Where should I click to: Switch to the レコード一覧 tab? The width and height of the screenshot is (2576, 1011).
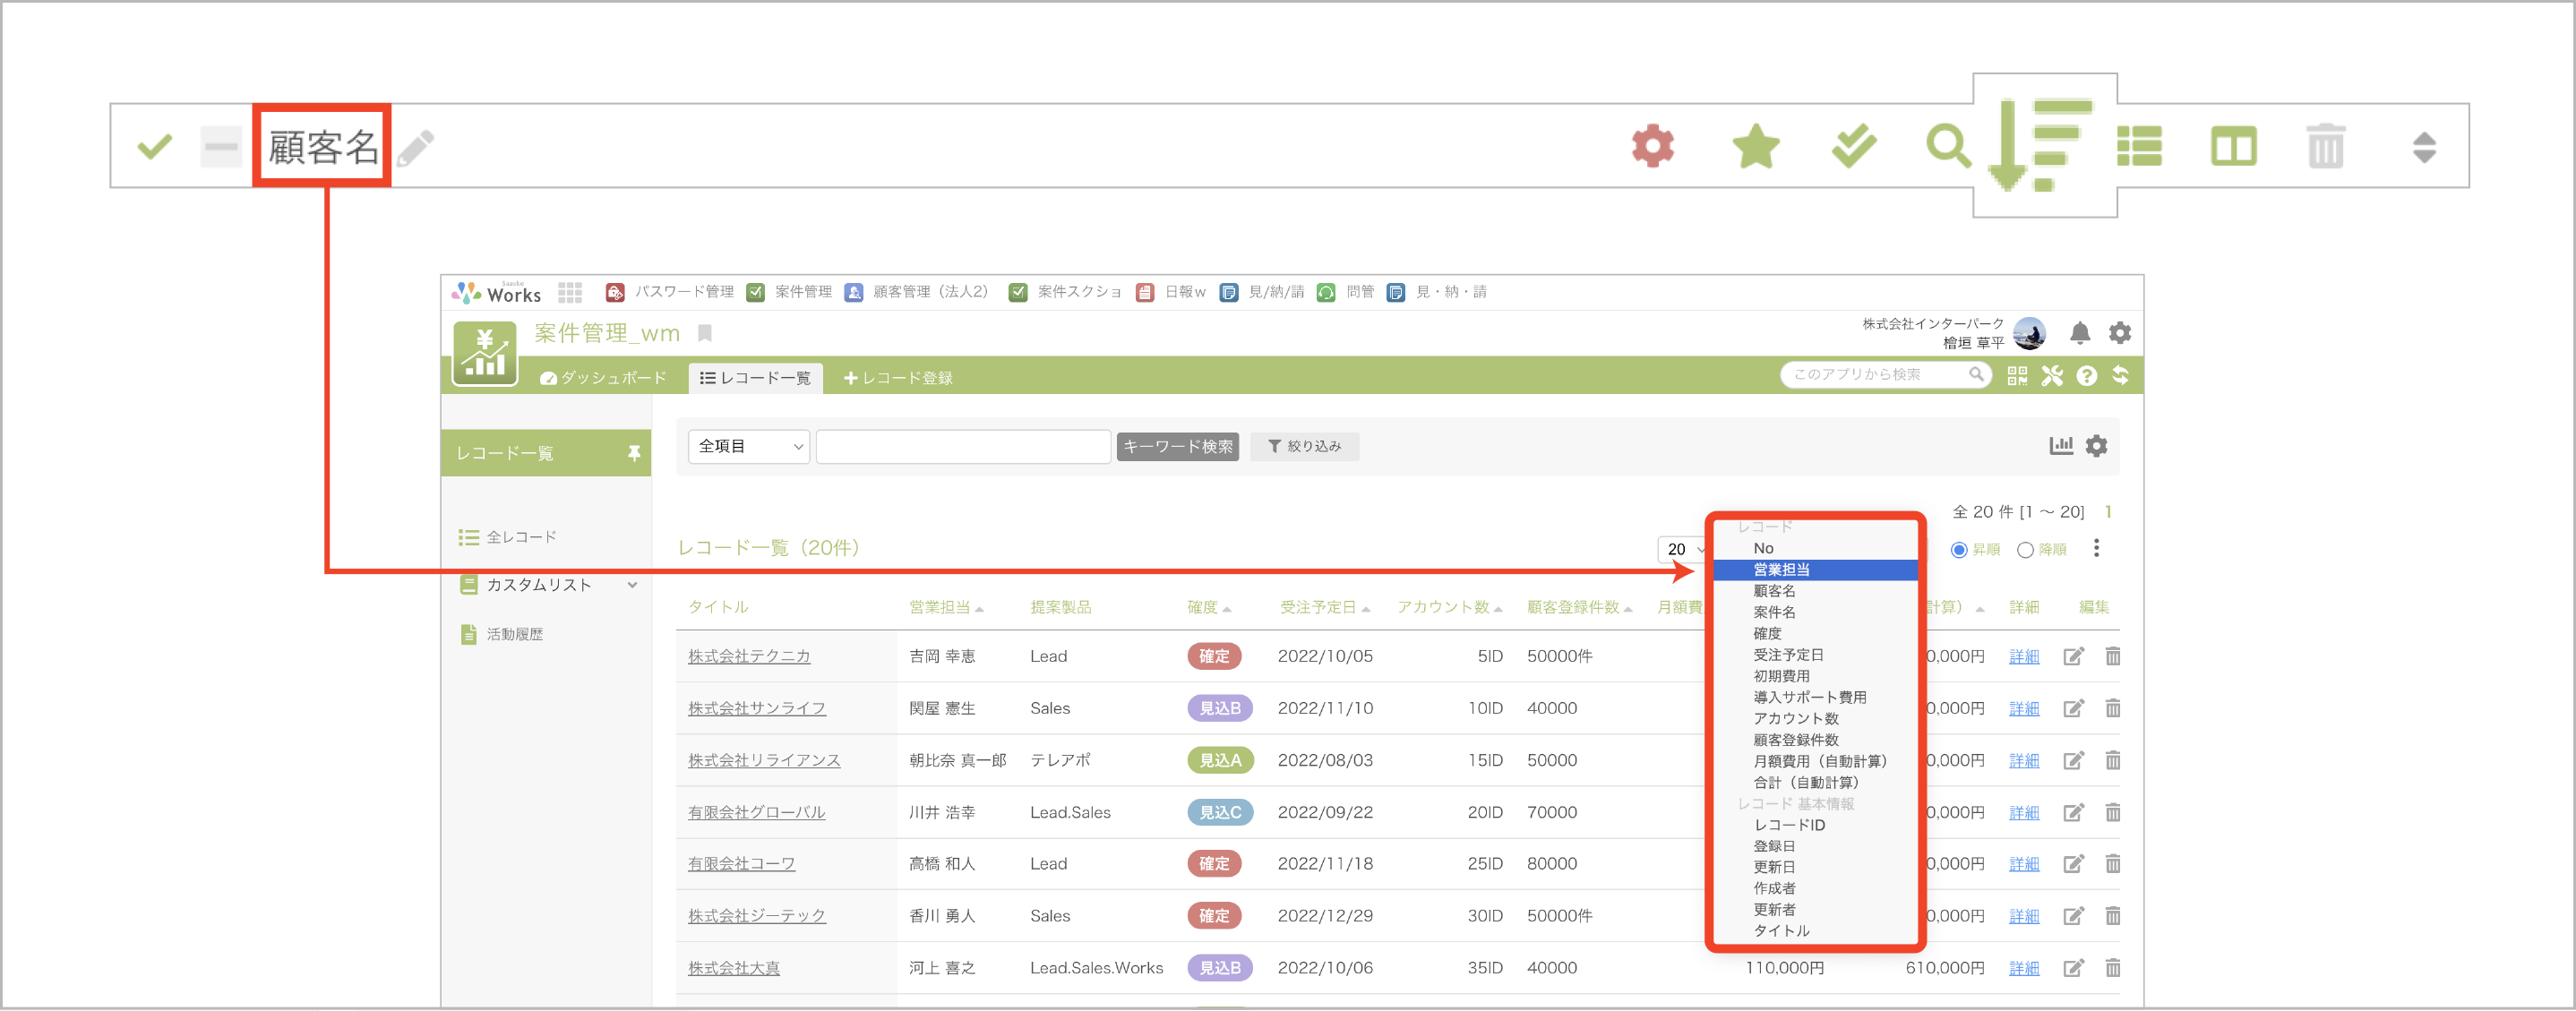point(755,377)
